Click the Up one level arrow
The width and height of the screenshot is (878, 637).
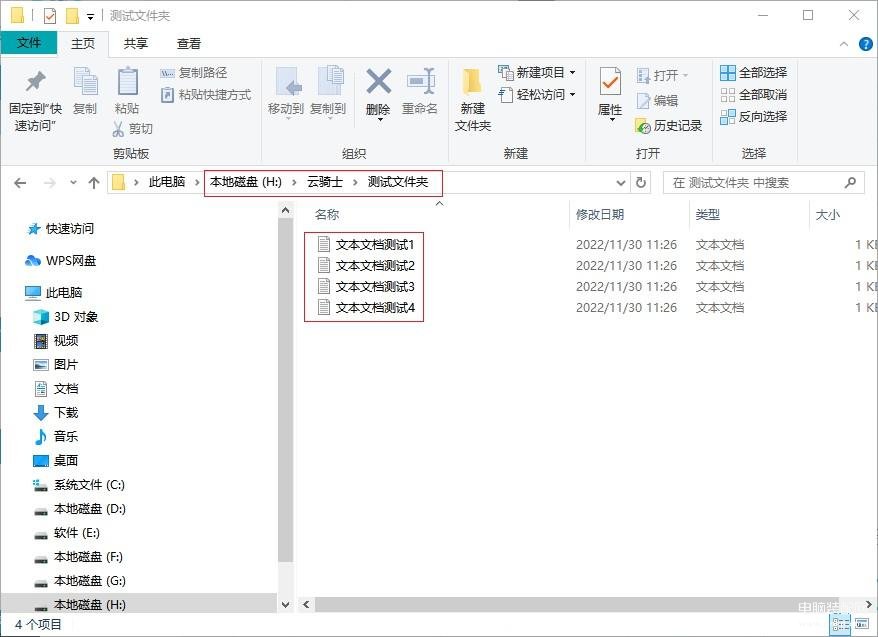pos(94,182)
